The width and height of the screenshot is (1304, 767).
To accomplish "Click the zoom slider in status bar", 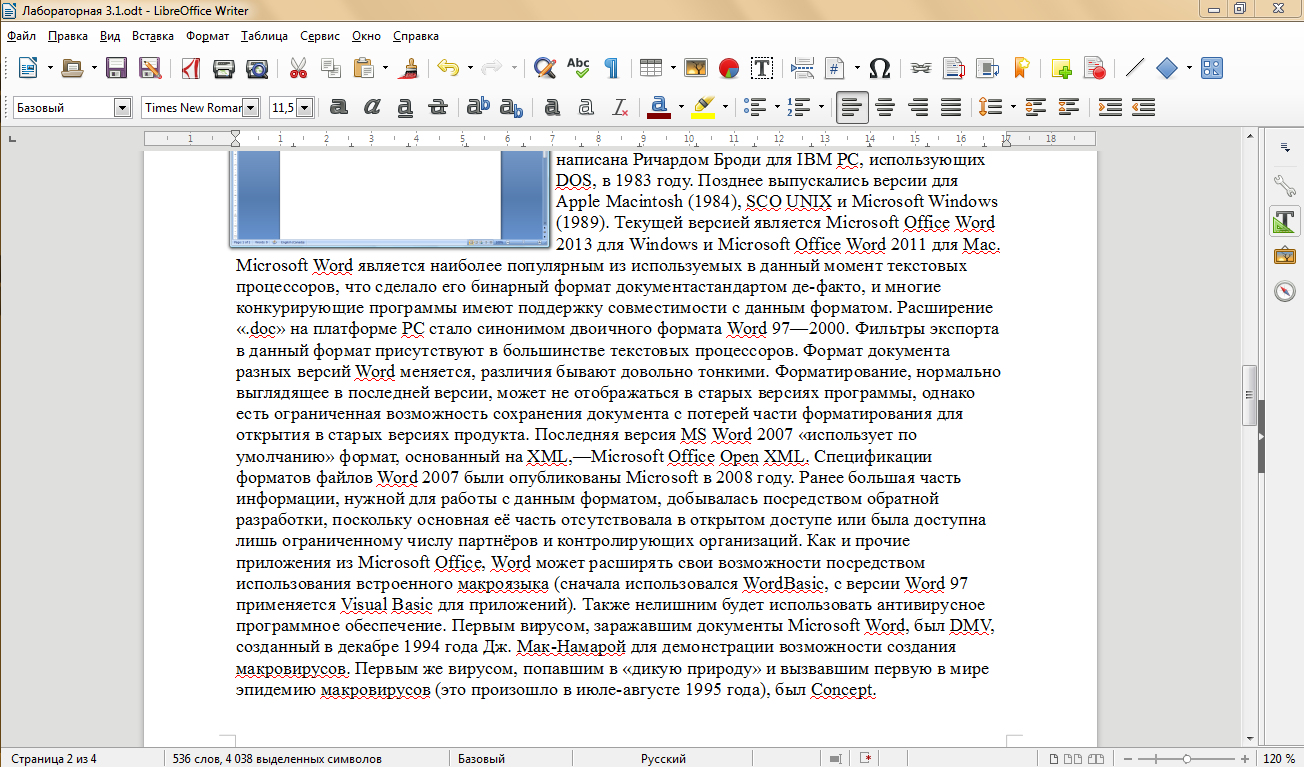I will pos(1187,759).
